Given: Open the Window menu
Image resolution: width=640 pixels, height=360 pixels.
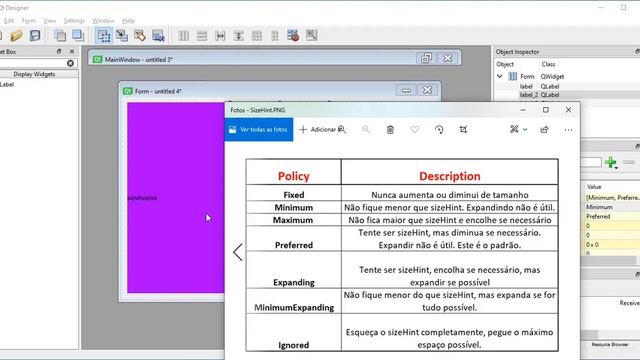Looking at the screenshot, I should click(103, 20).
